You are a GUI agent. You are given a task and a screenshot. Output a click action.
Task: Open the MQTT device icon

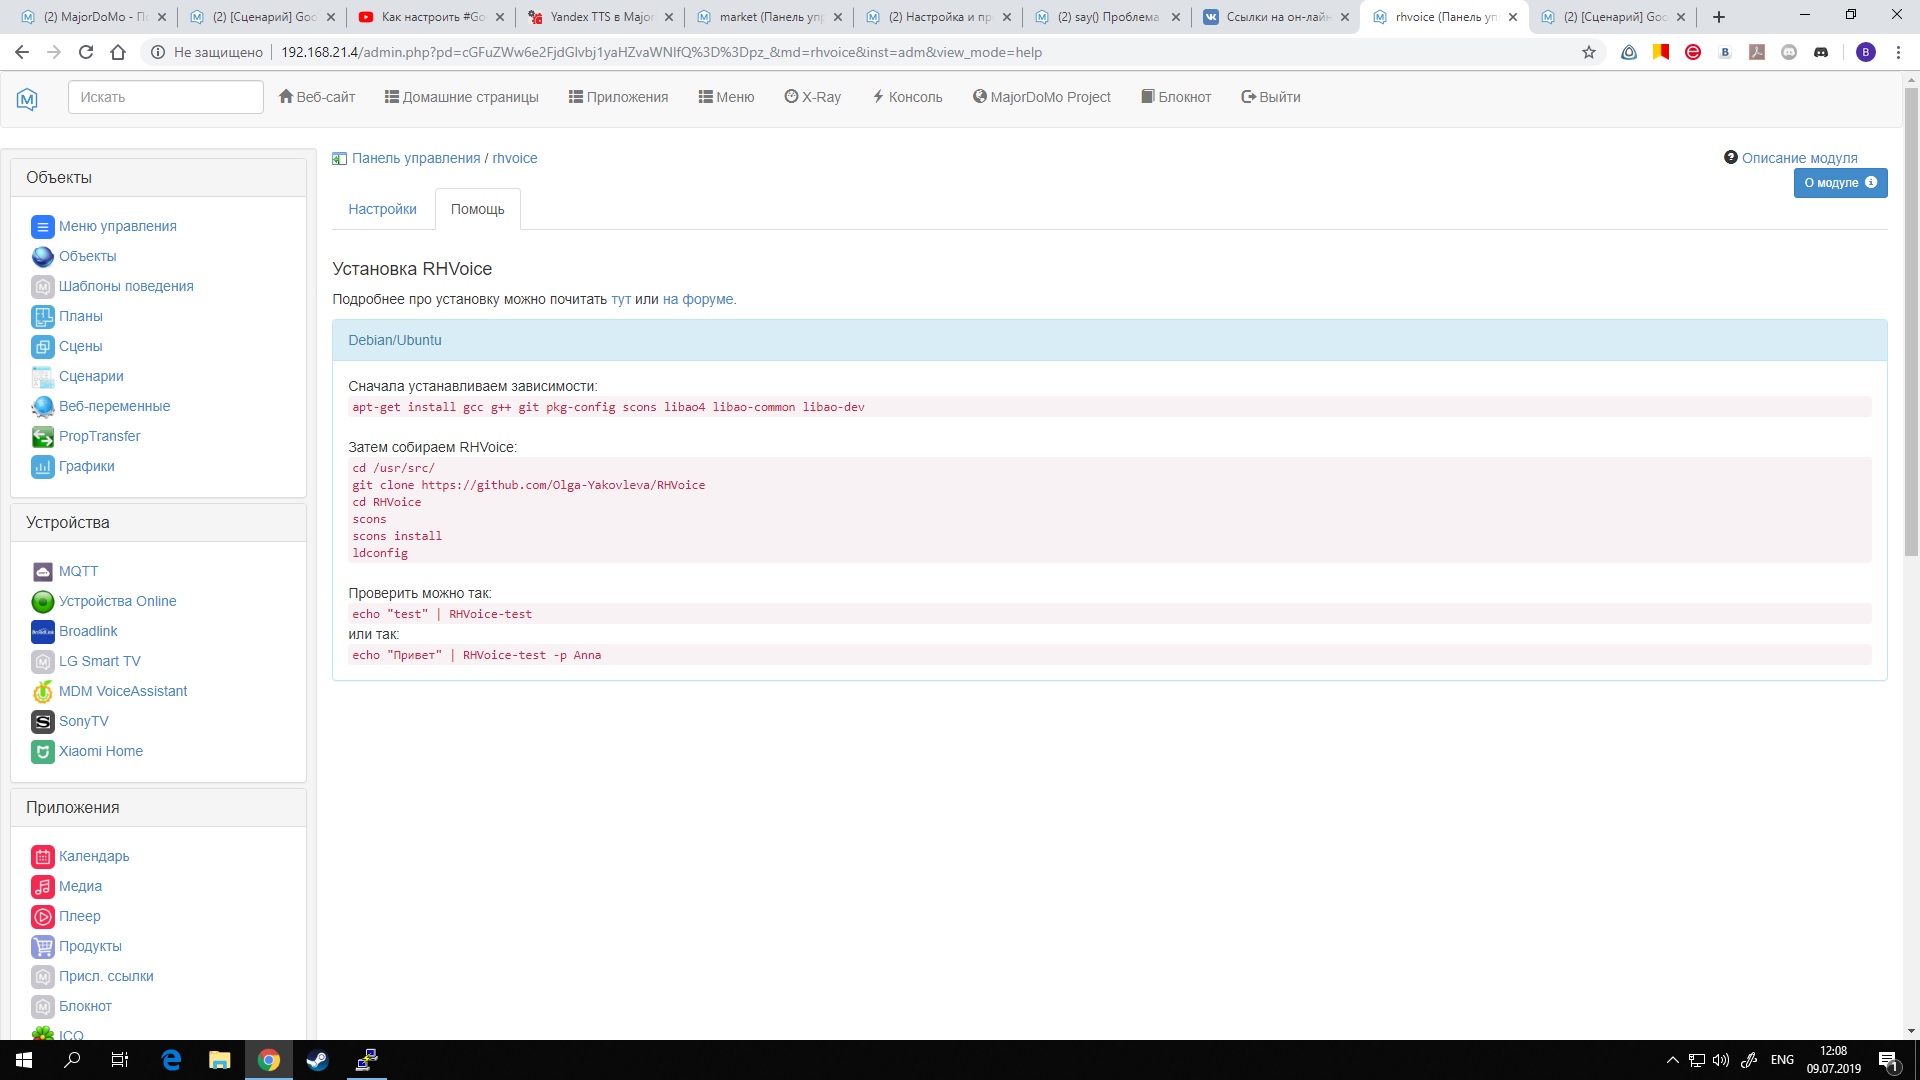pyautogui.click(x=42, y=572)
